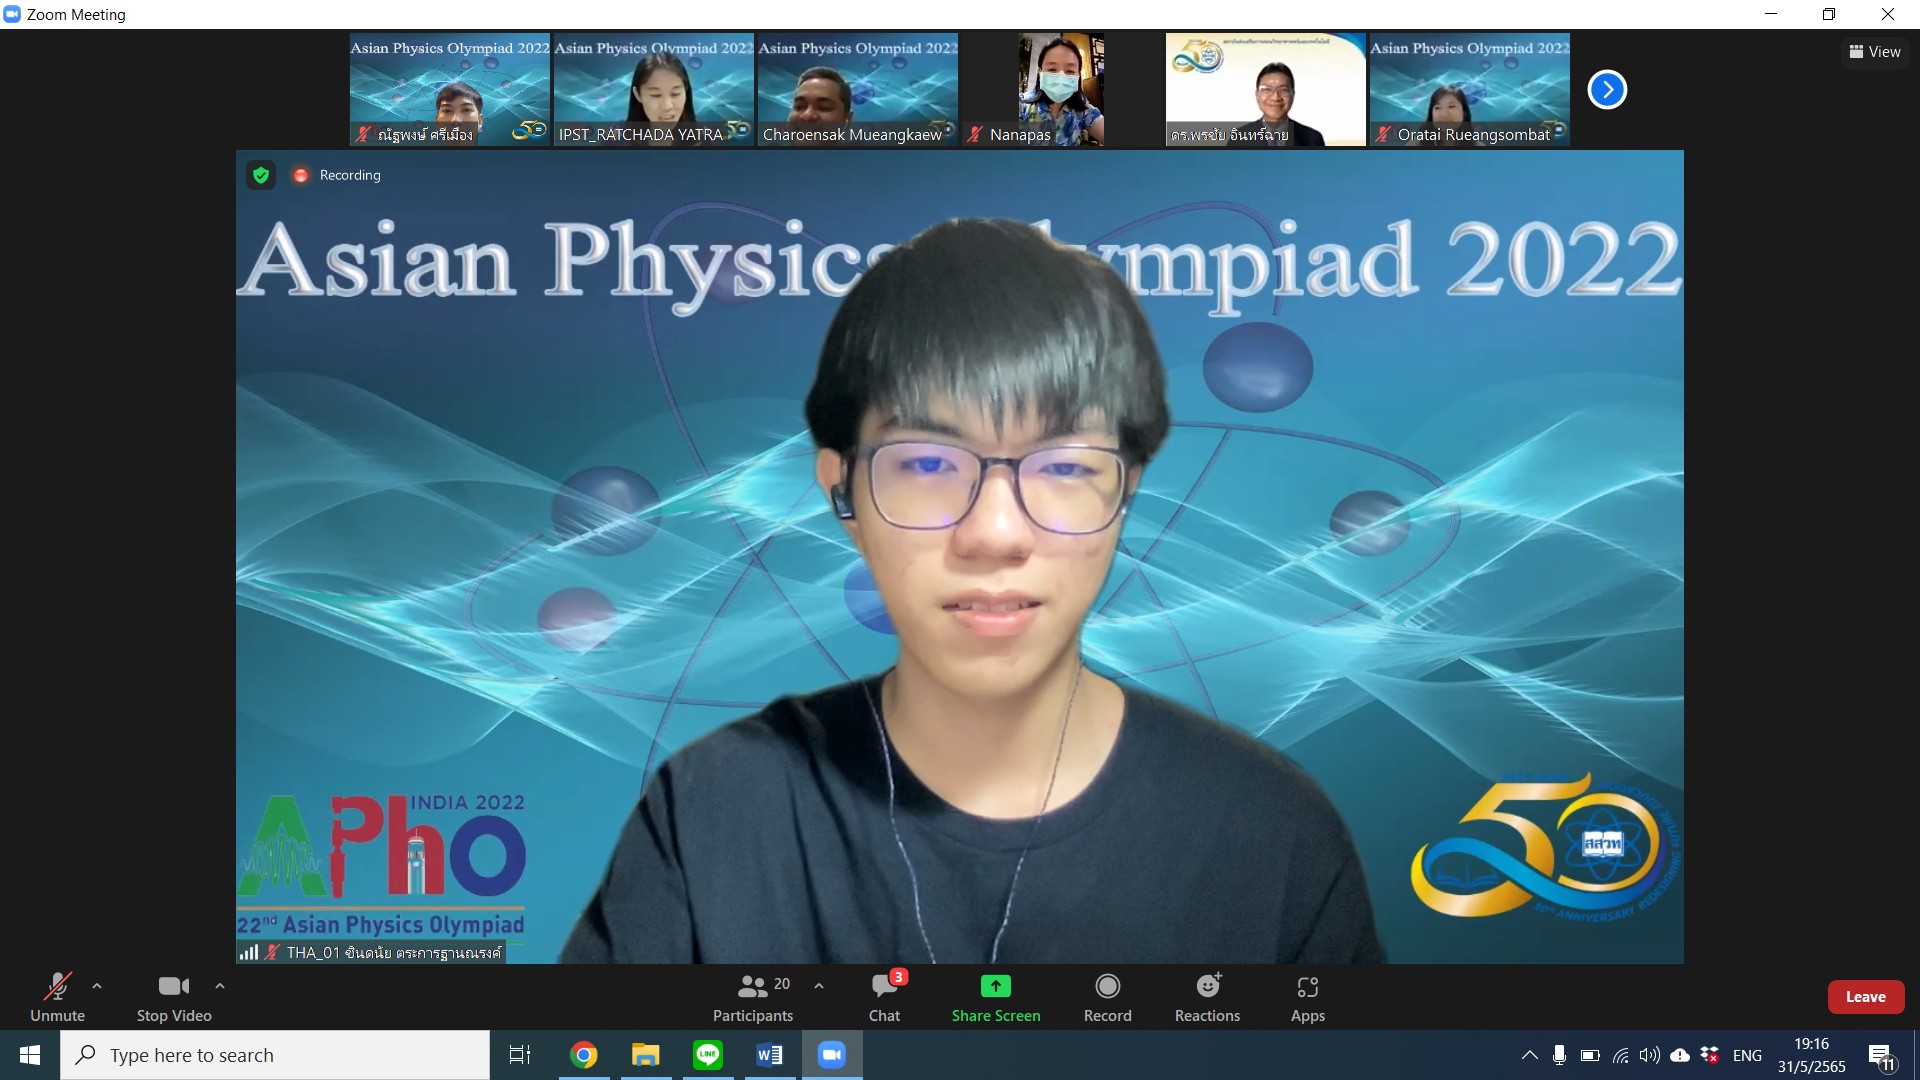Open video options arrow next to Stop Video
1920x1080 pixels.
[220, 986]
